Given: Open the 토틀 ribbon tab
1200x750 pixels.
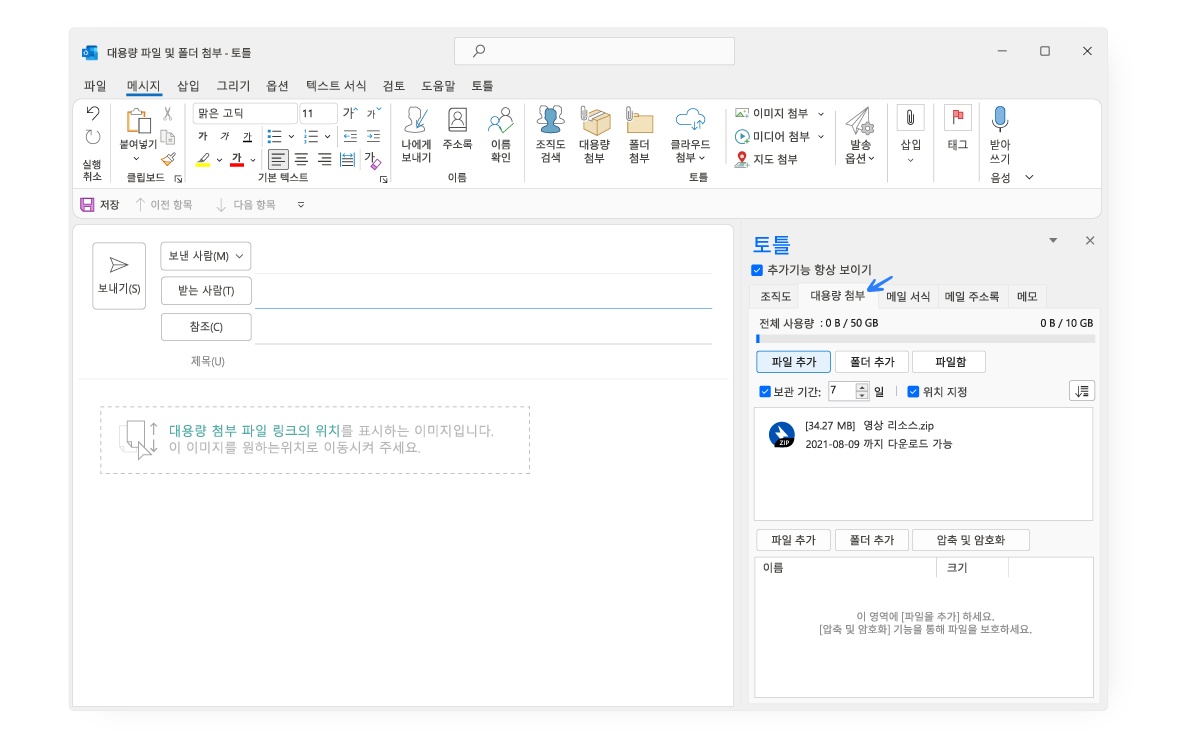Looking at the screenshot, I should coord(482,86).
